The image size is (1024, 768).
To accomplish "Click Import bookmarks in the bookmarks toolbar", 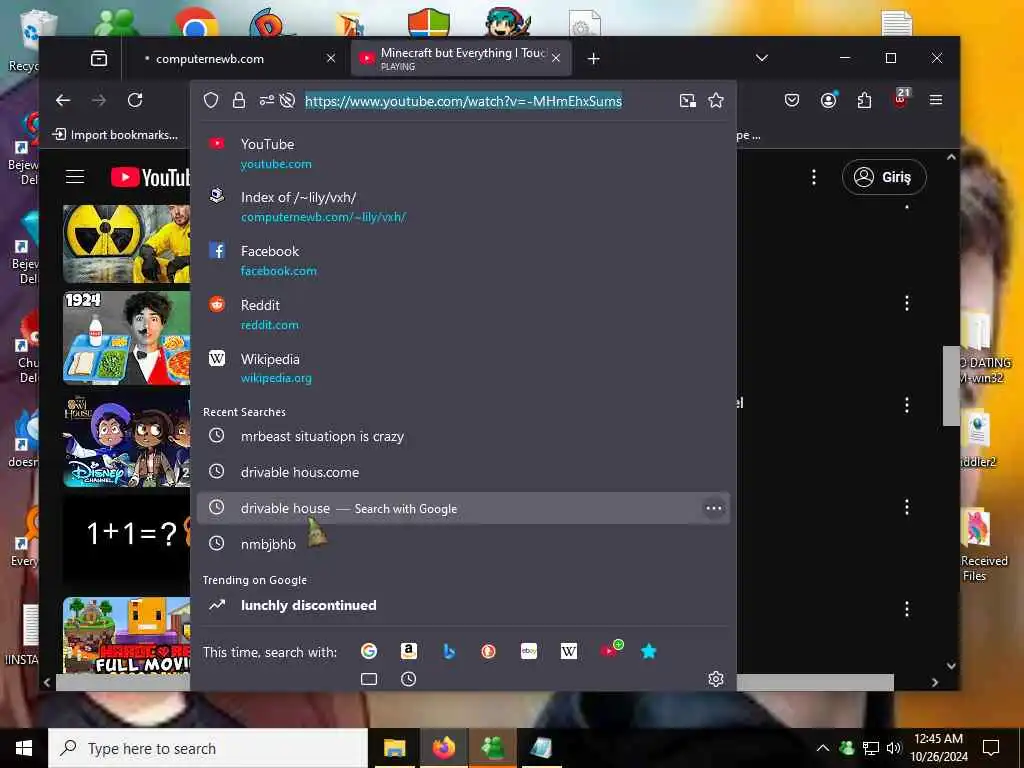I will [116, 135].
